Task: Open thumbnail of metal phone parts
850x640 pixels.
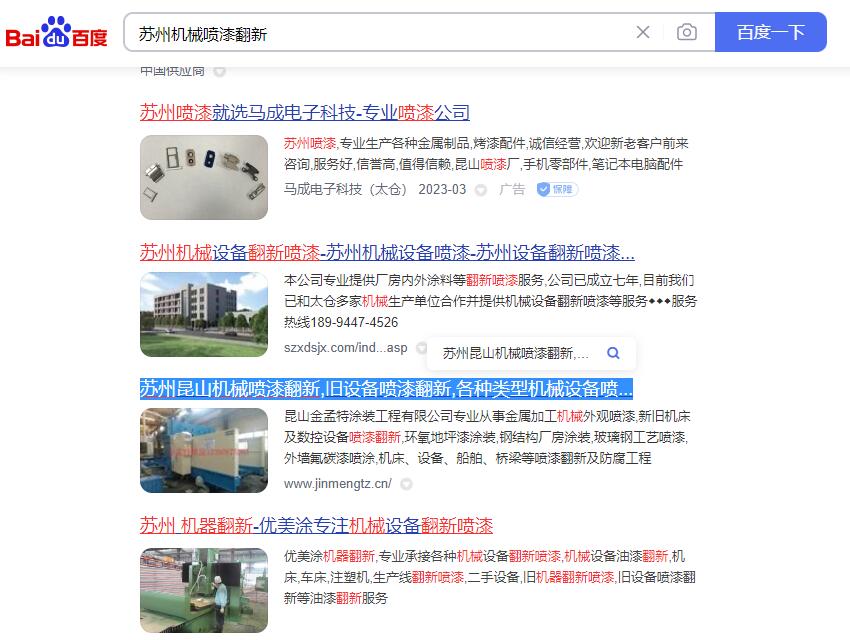Action: [204, 177]
